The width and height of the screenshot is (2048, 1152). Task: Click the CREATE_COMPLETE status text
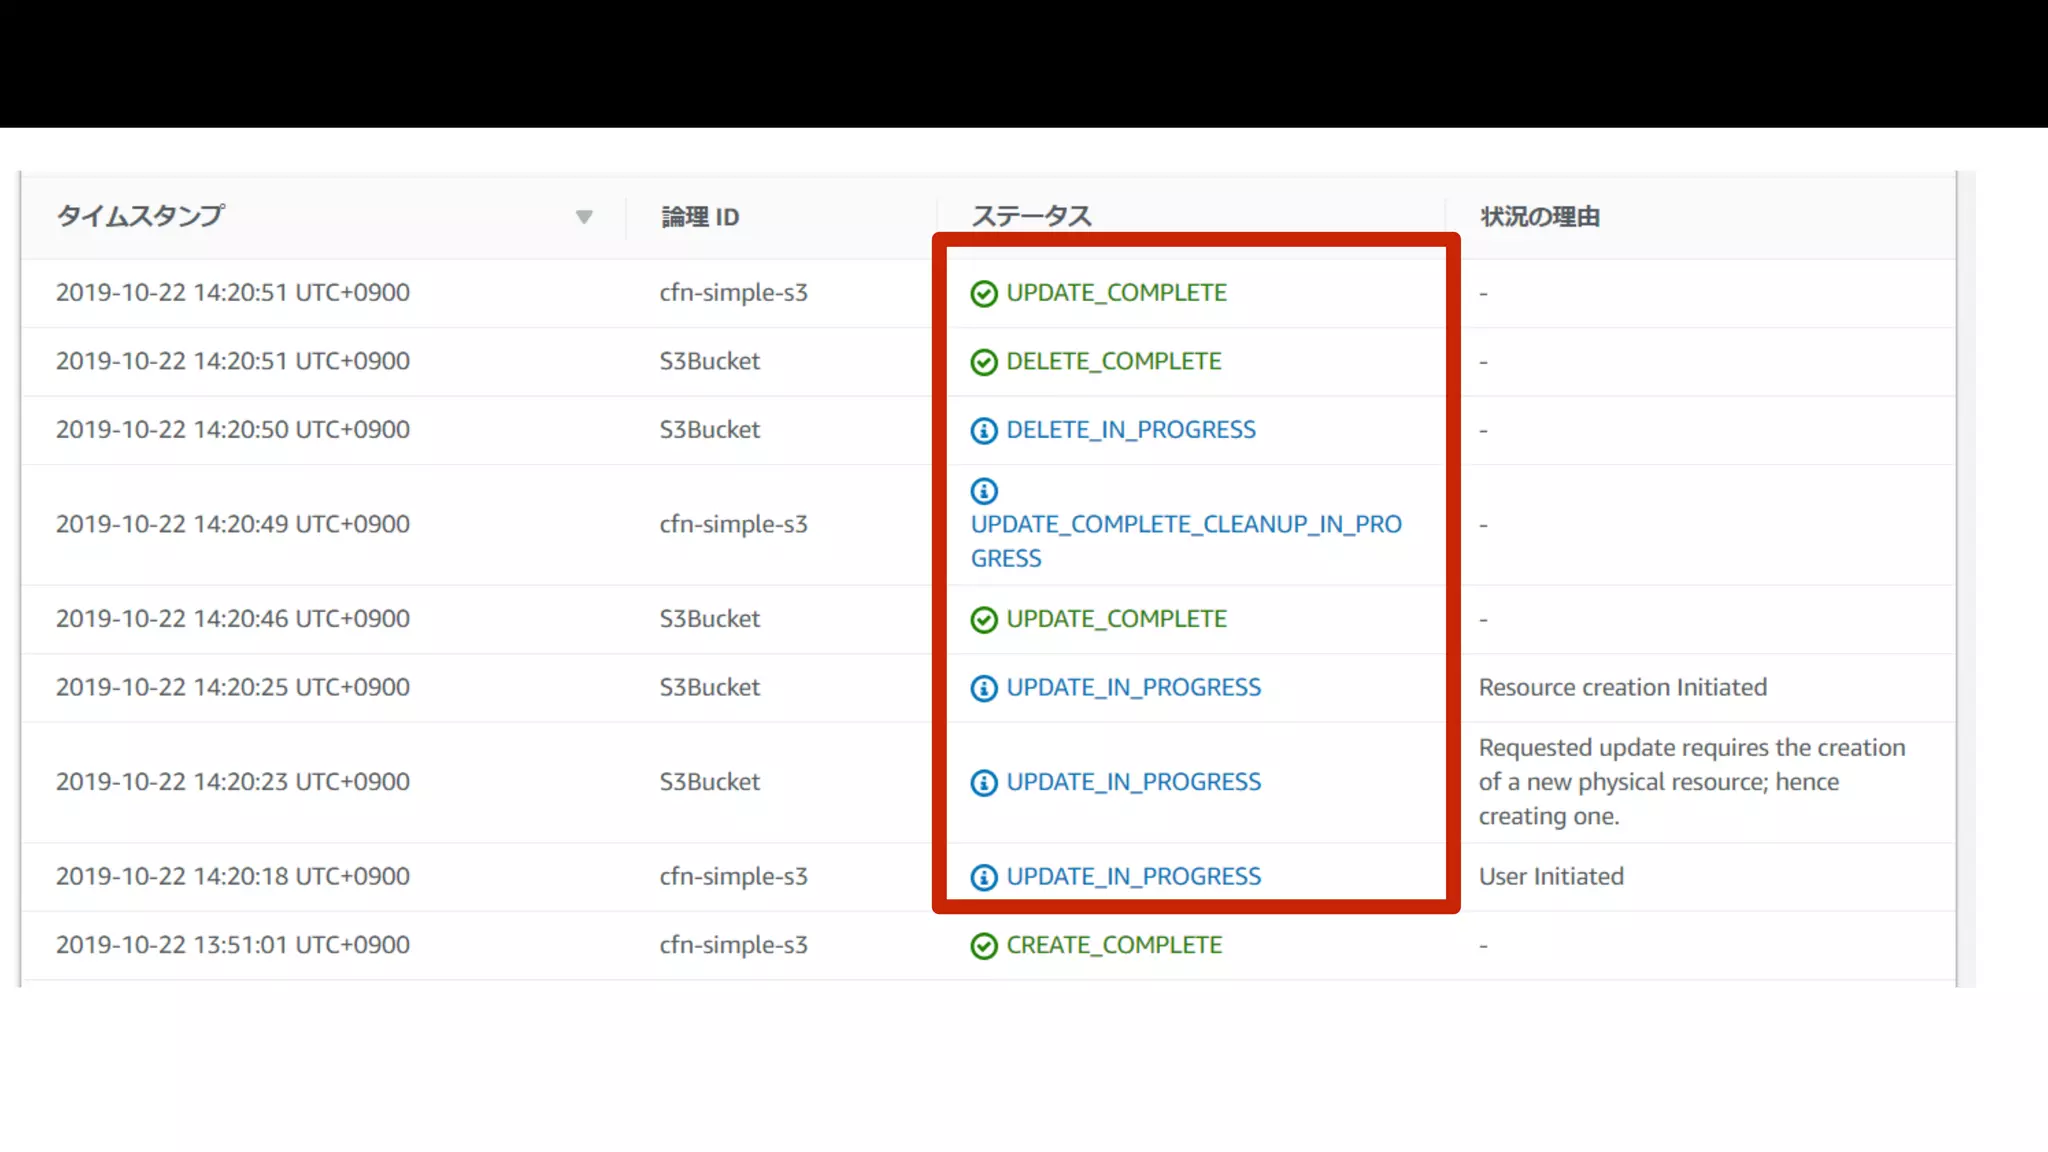pyautogui.click(x=1113, y=945)
